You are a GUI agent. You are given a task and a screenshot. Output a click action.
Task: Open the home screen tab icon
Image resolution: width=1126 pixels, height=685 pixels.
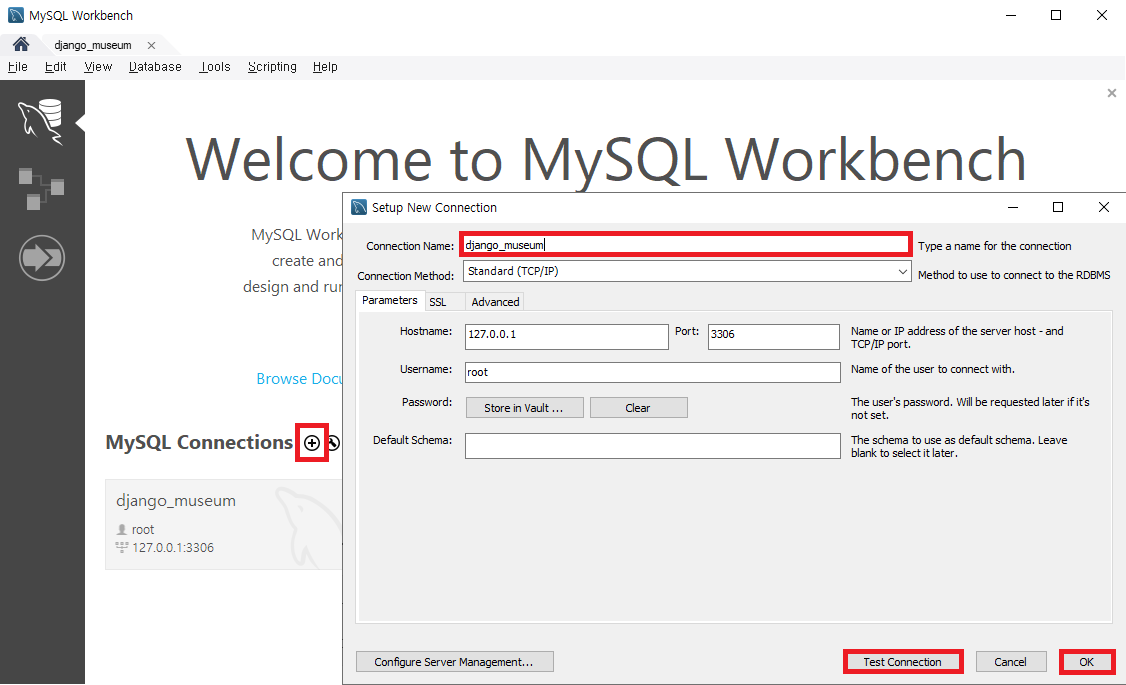click(21, 45)
